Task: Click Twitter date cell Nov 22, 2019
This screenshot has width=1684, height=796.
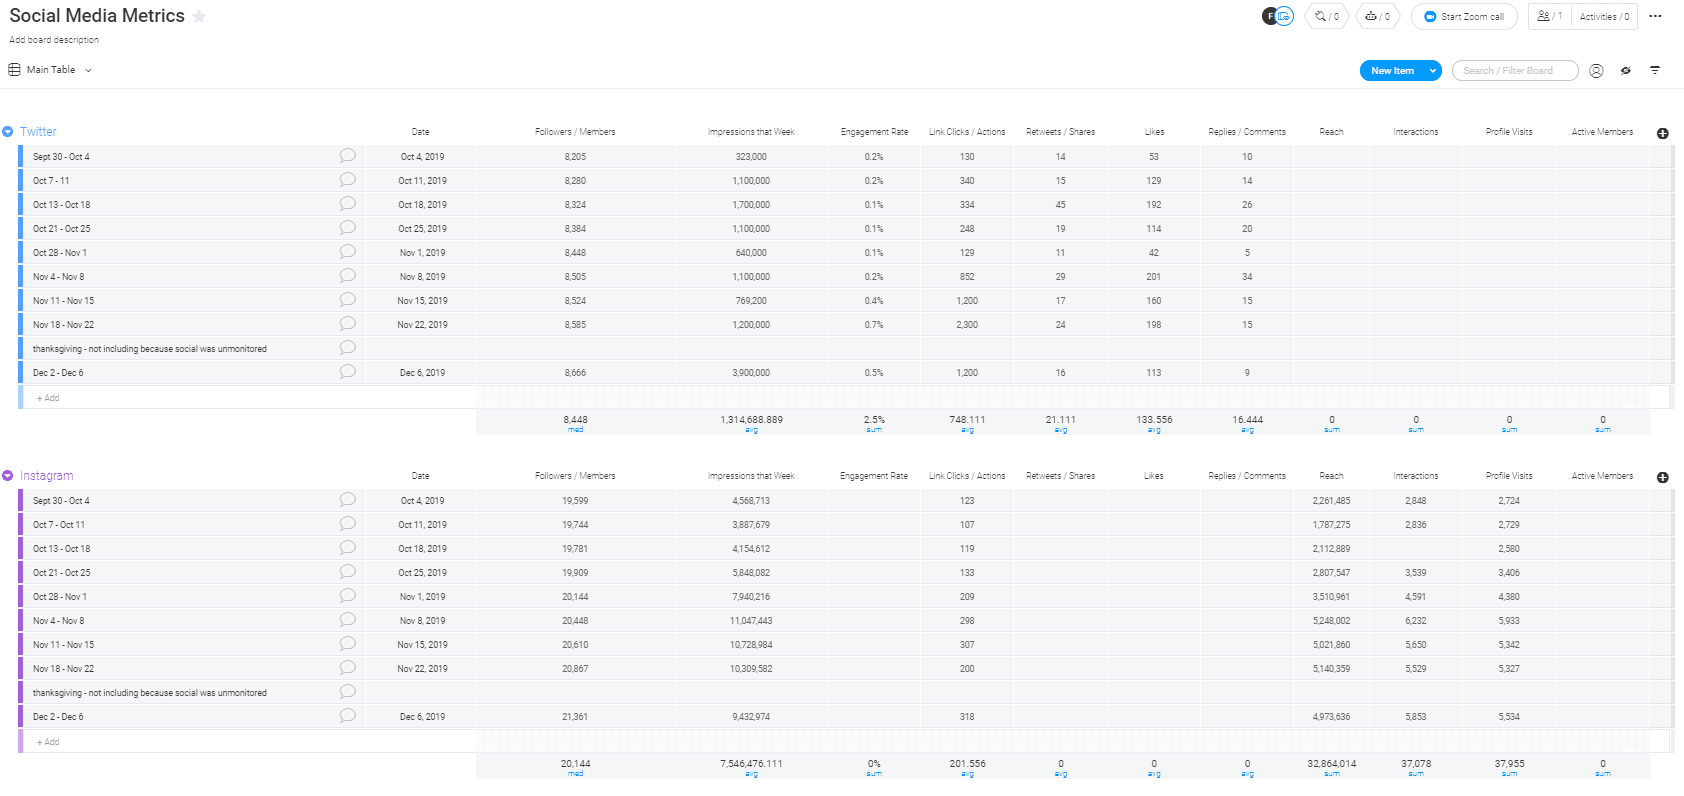Action: click(422, 324)
